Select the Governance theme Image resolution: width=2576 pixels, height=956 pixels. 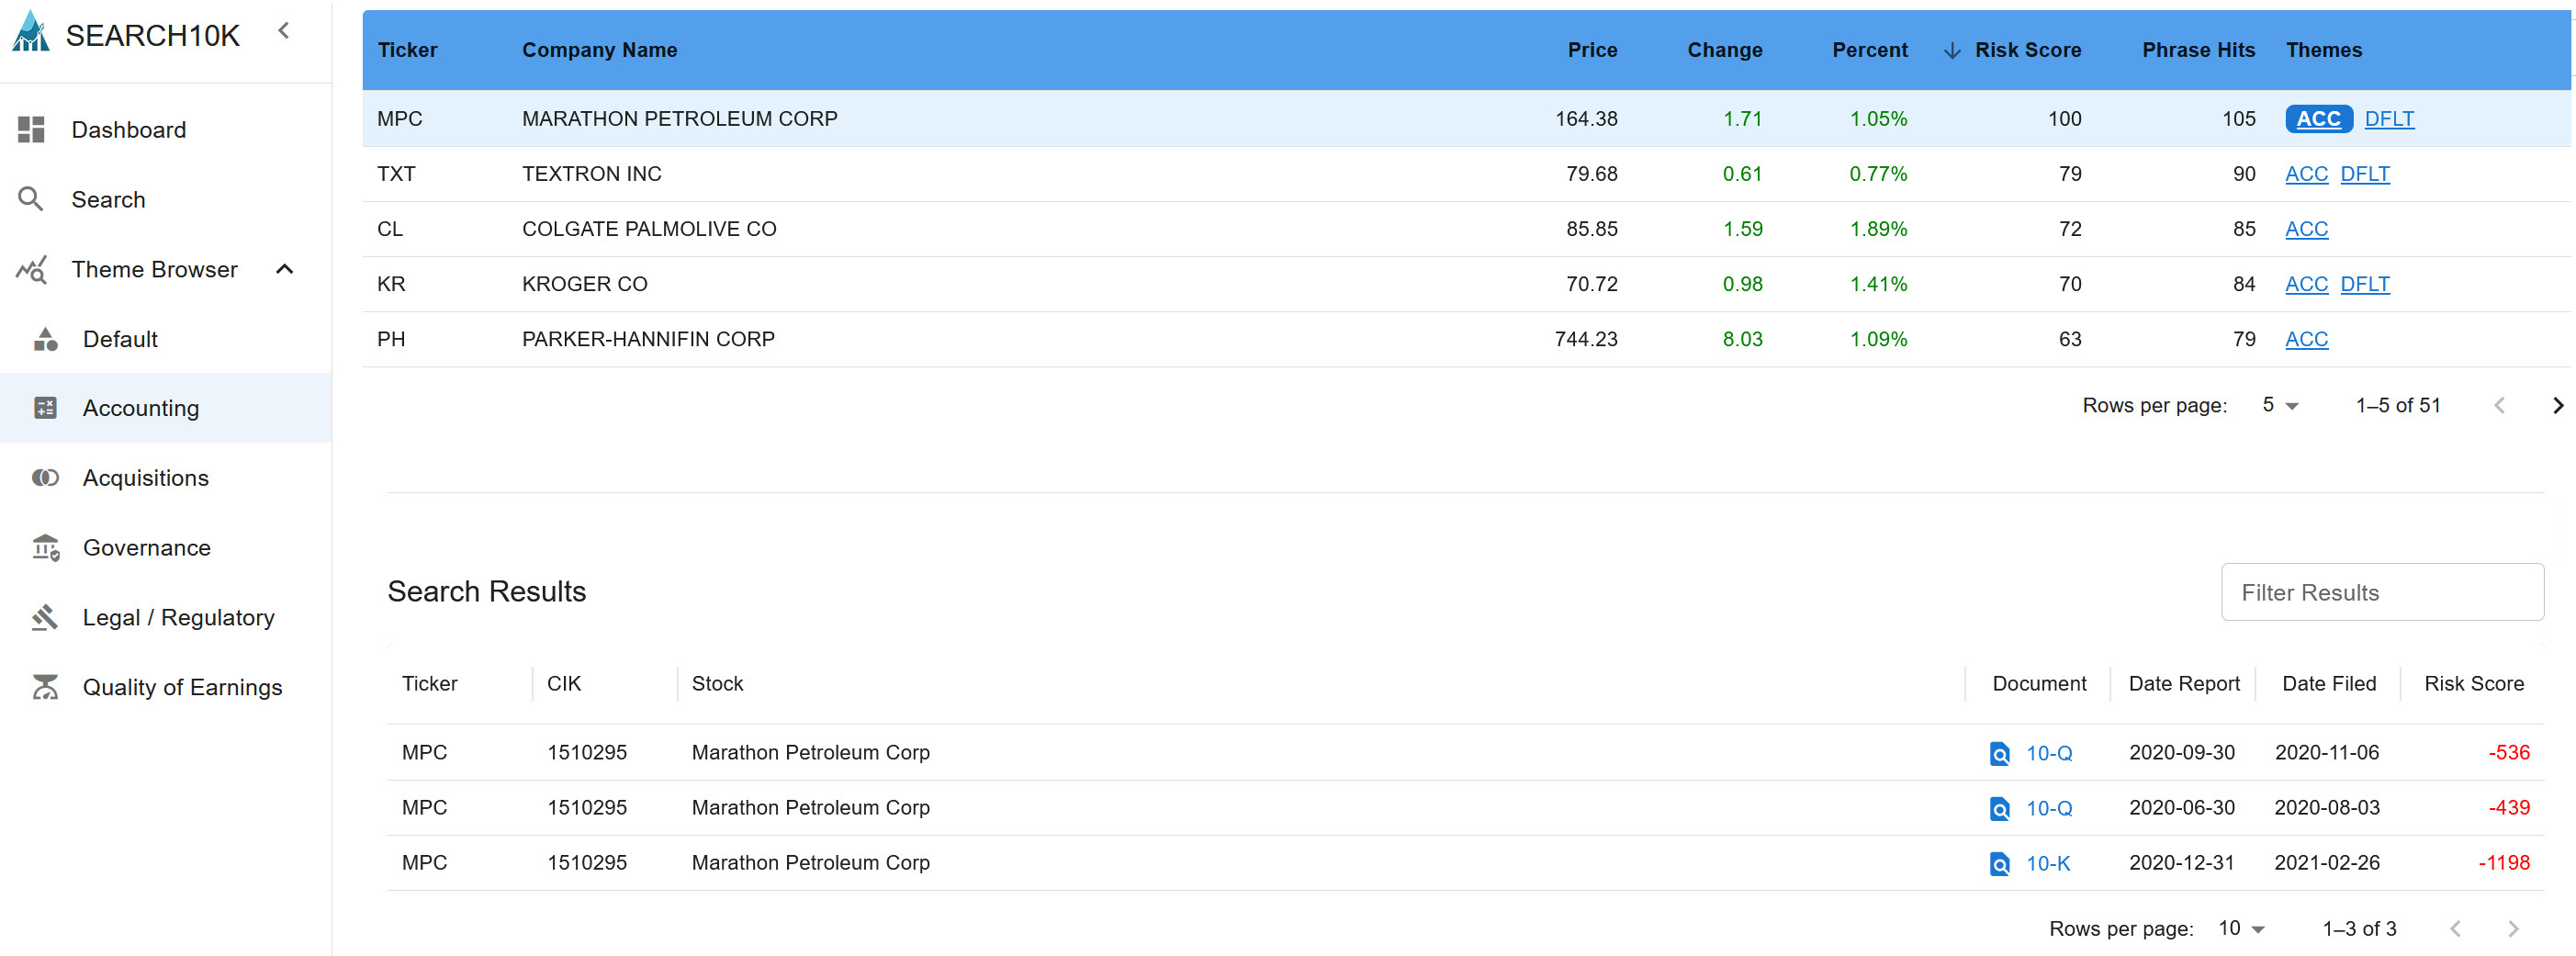(165, 548)
